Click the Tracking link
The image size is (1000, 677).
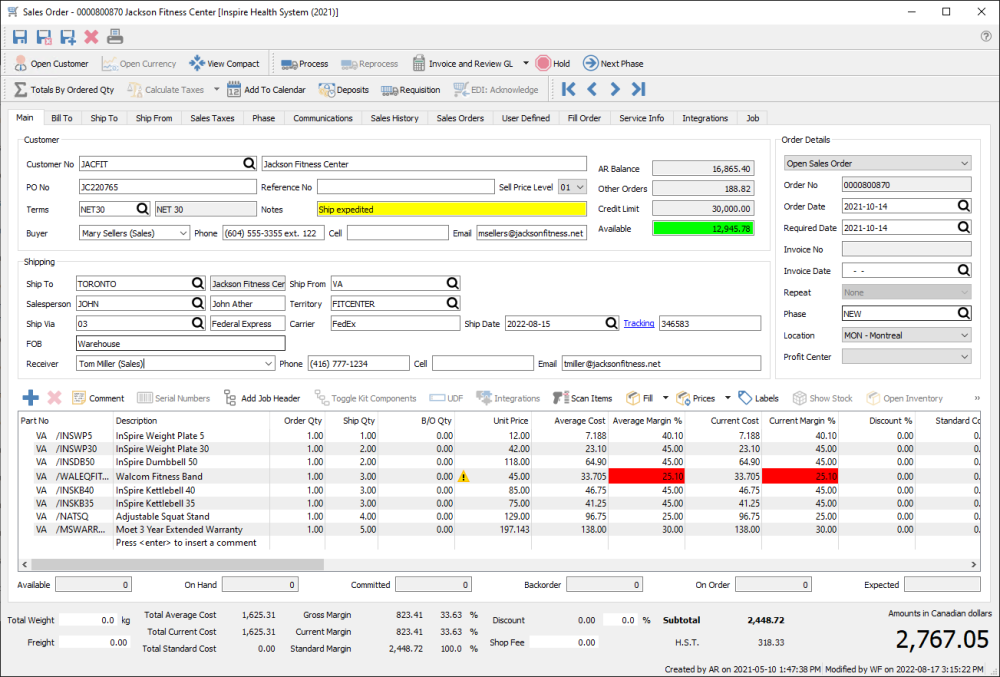pyautogui.click(x=639, y=323)
